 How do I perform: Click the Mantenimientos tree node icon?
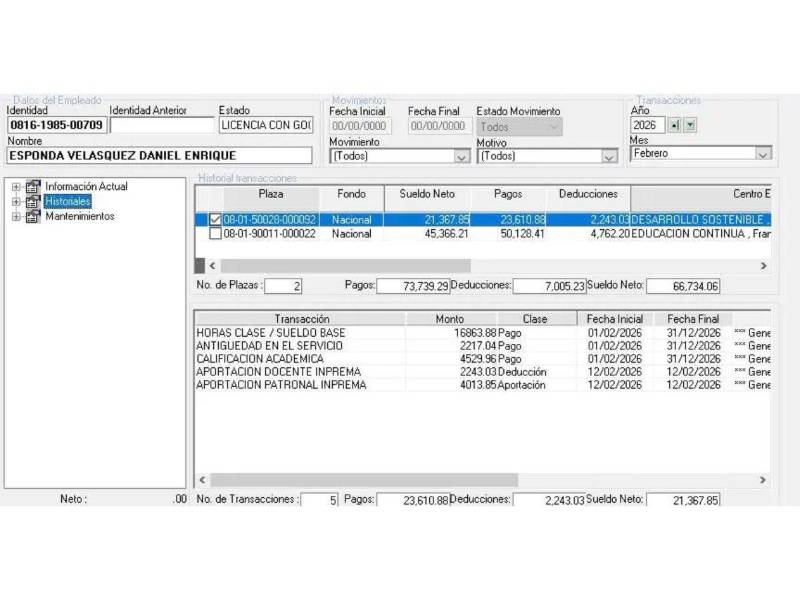click(x=33, y=216)
